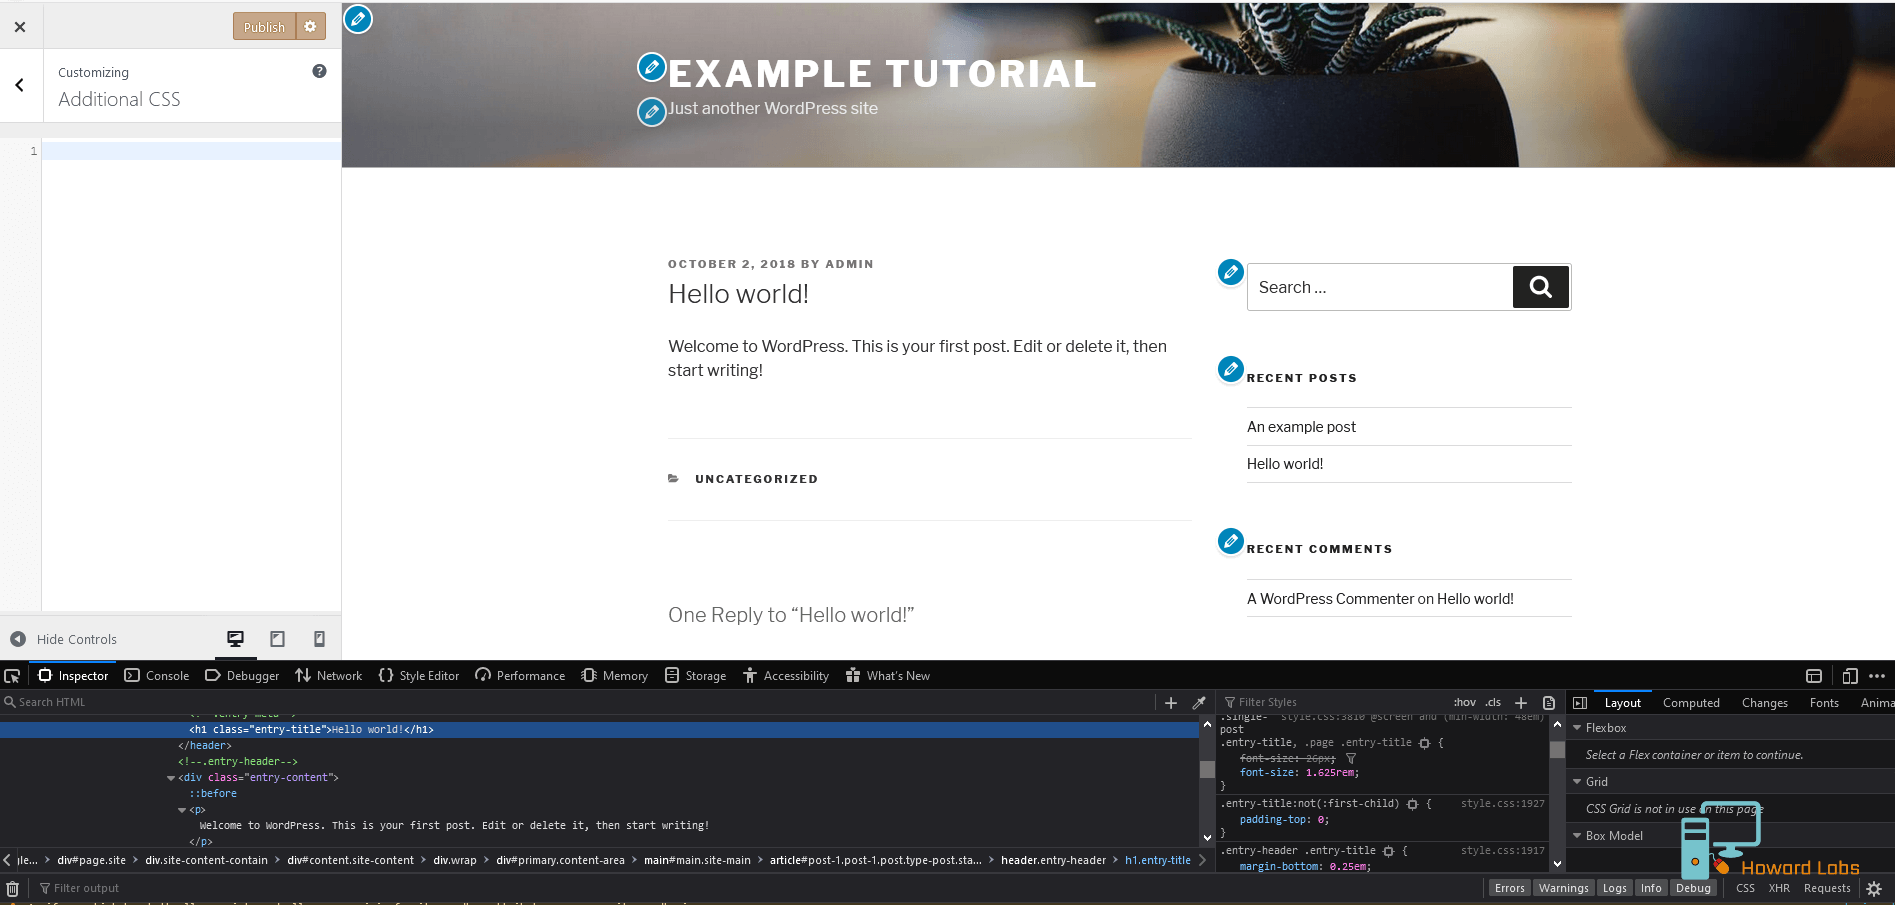1895x905 pixels.
Task: Create a new node using the plus icon
Action: (1170, 702)
